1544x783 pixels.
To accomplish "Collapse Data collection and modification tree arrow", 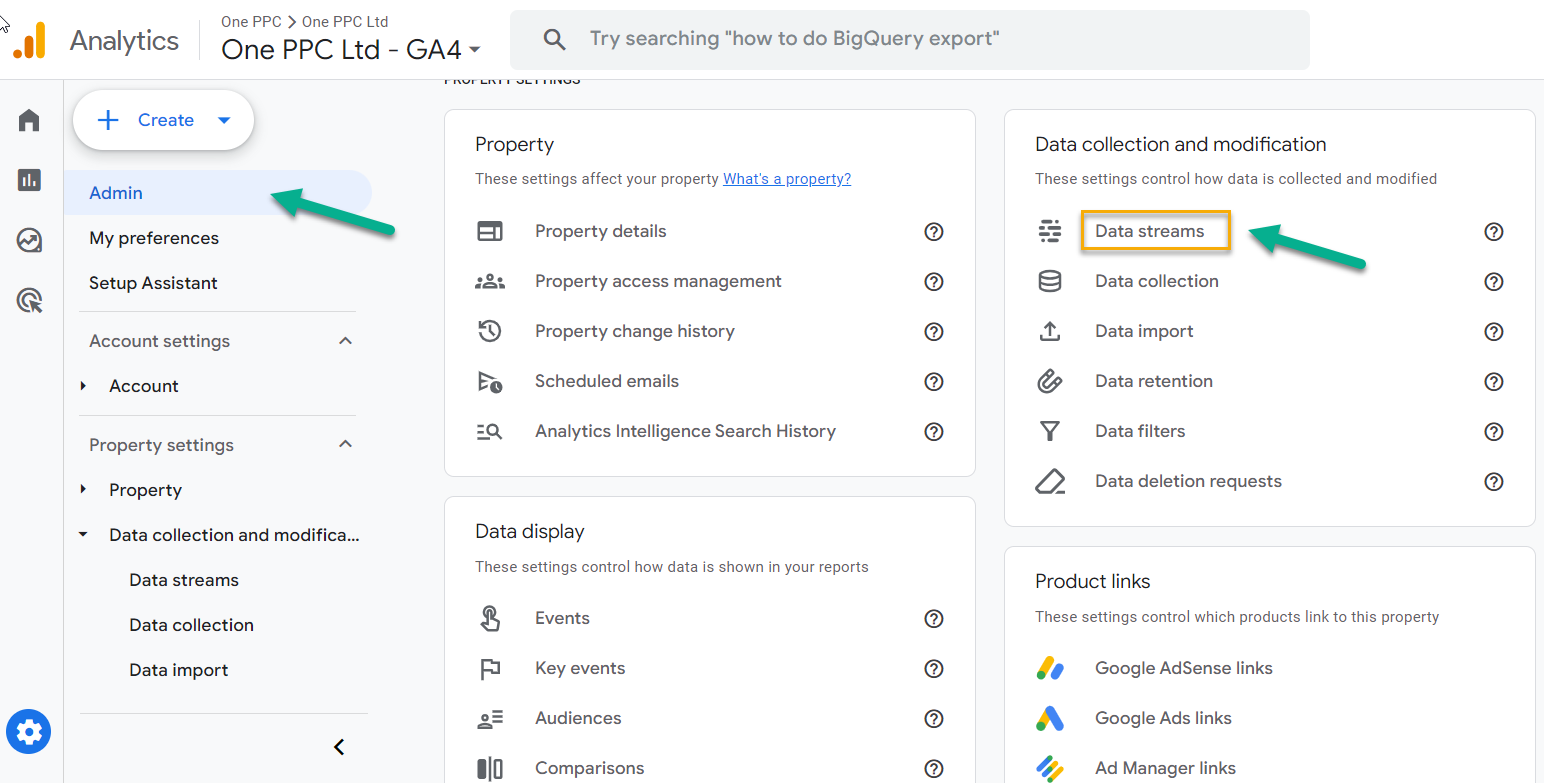I will (x=84, y=535).
